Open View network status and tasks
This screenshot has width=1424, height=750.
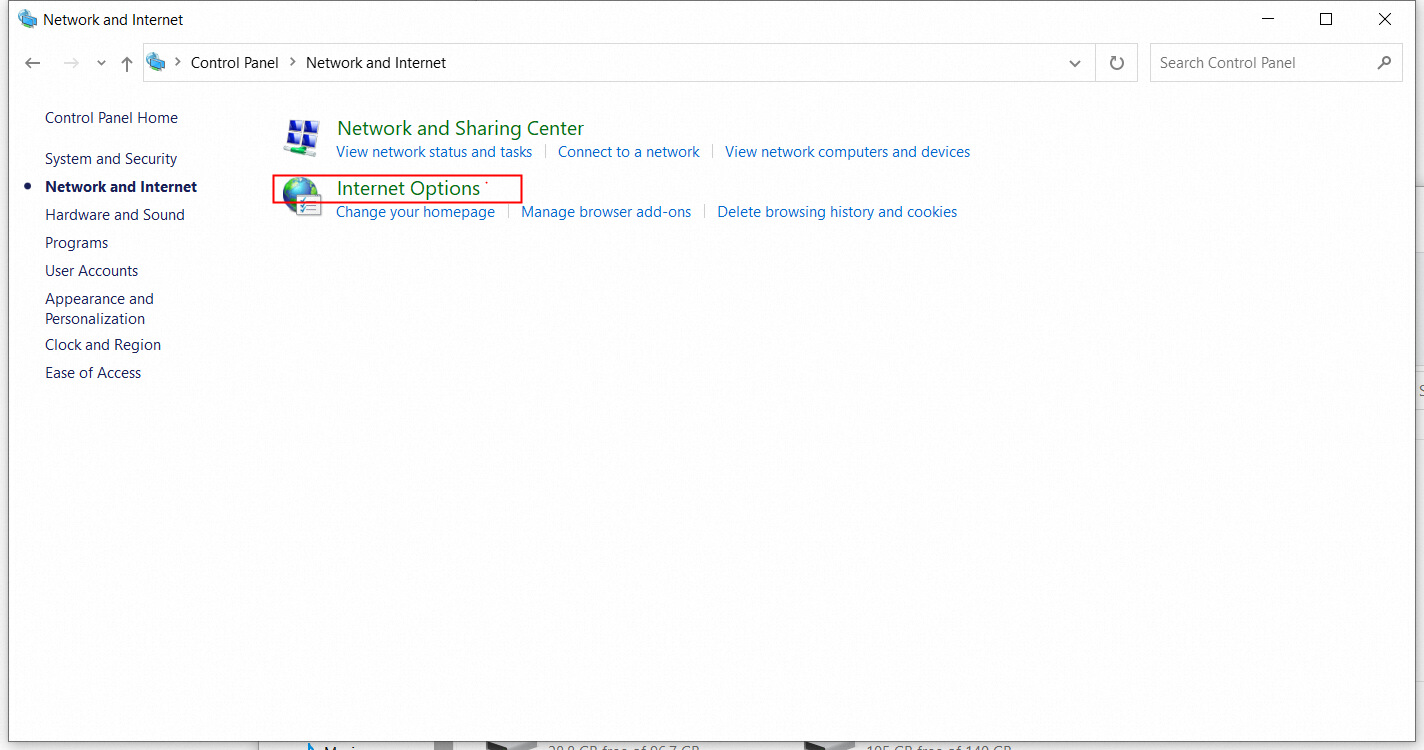434,152
